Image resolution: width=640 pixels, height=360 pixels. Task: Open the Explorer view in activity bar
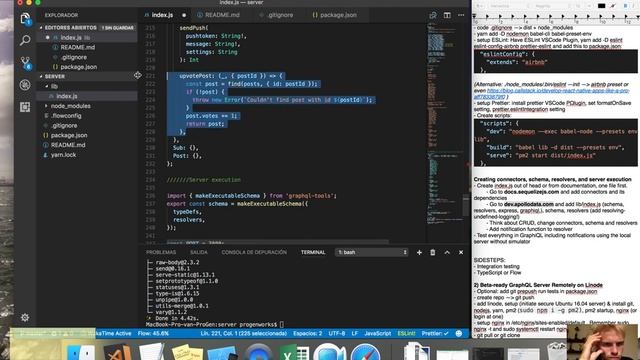[25, 19]
